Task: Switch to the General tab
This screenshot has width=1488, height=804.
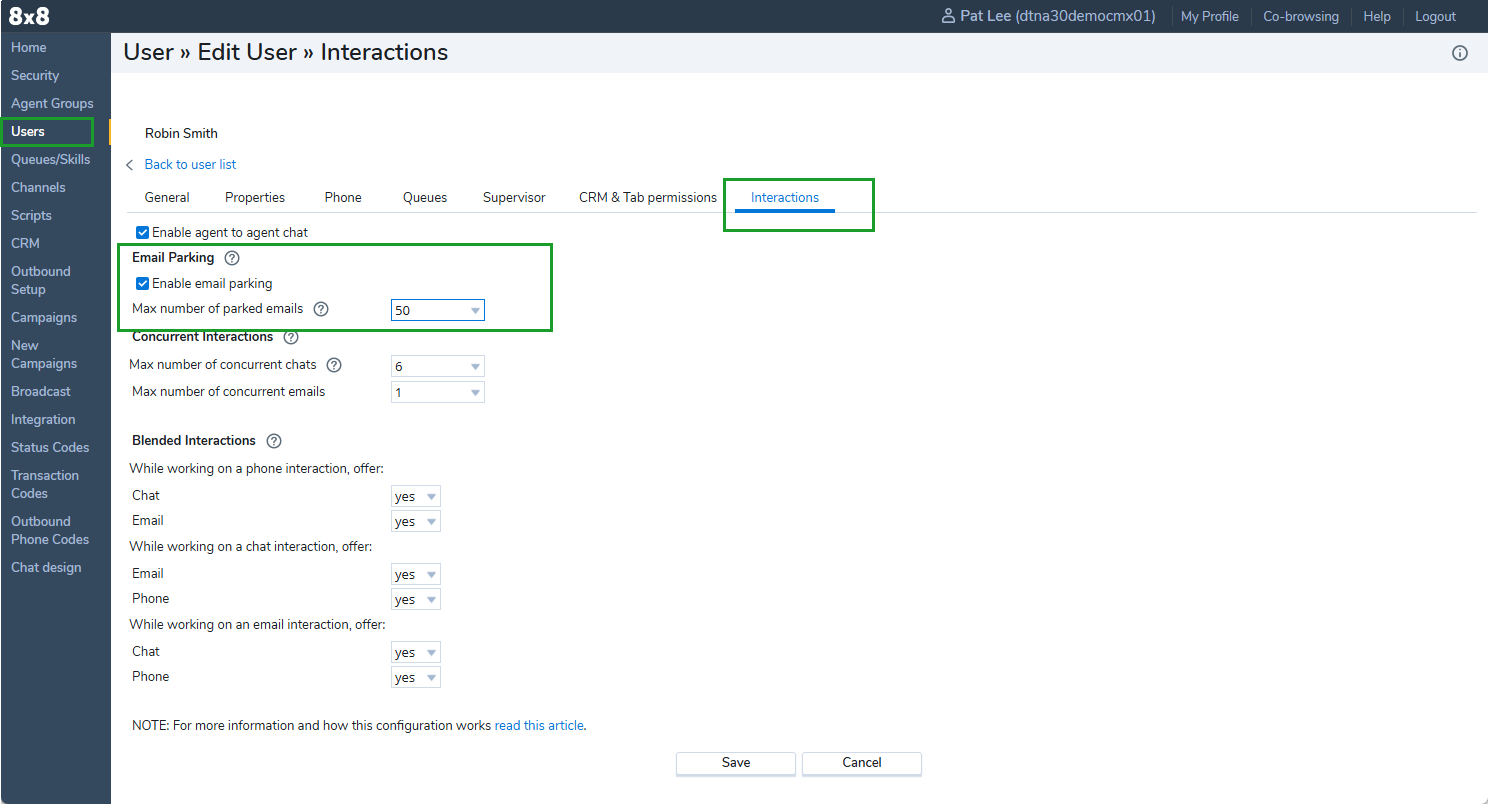Action: coord(167,198)
